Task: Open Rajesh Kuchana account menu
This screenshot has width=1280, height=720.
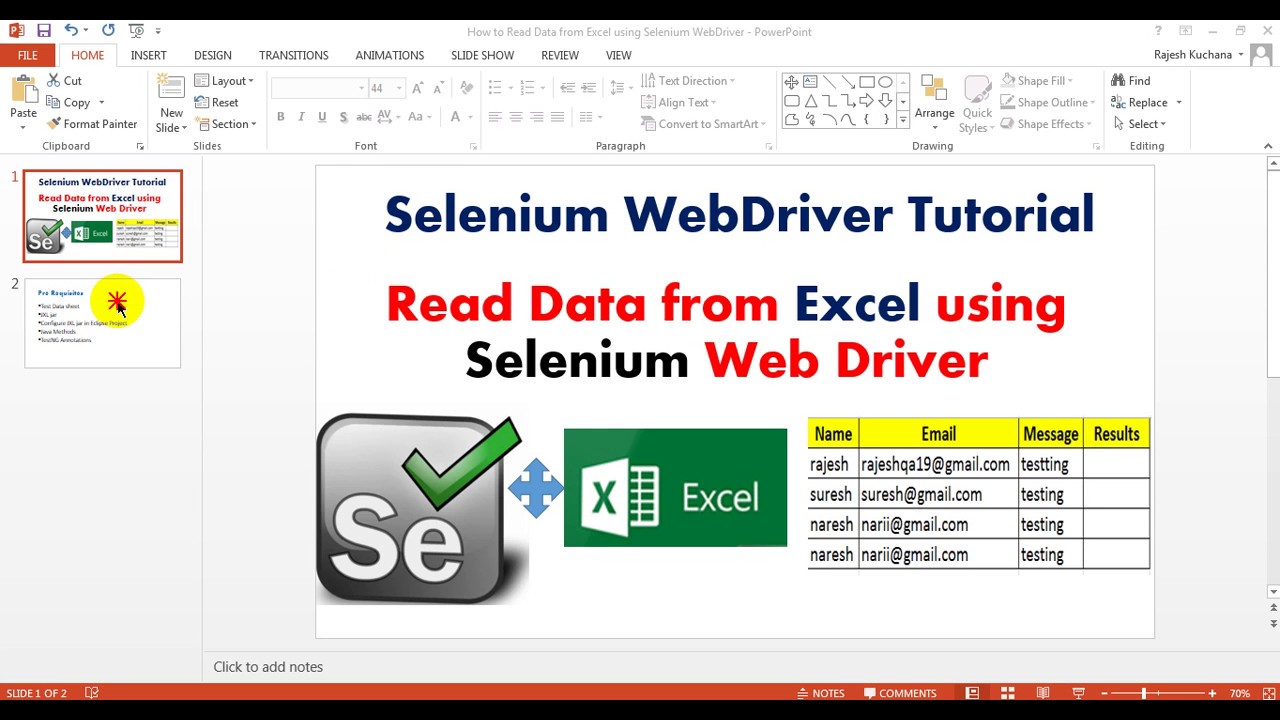Action: 1198,55
